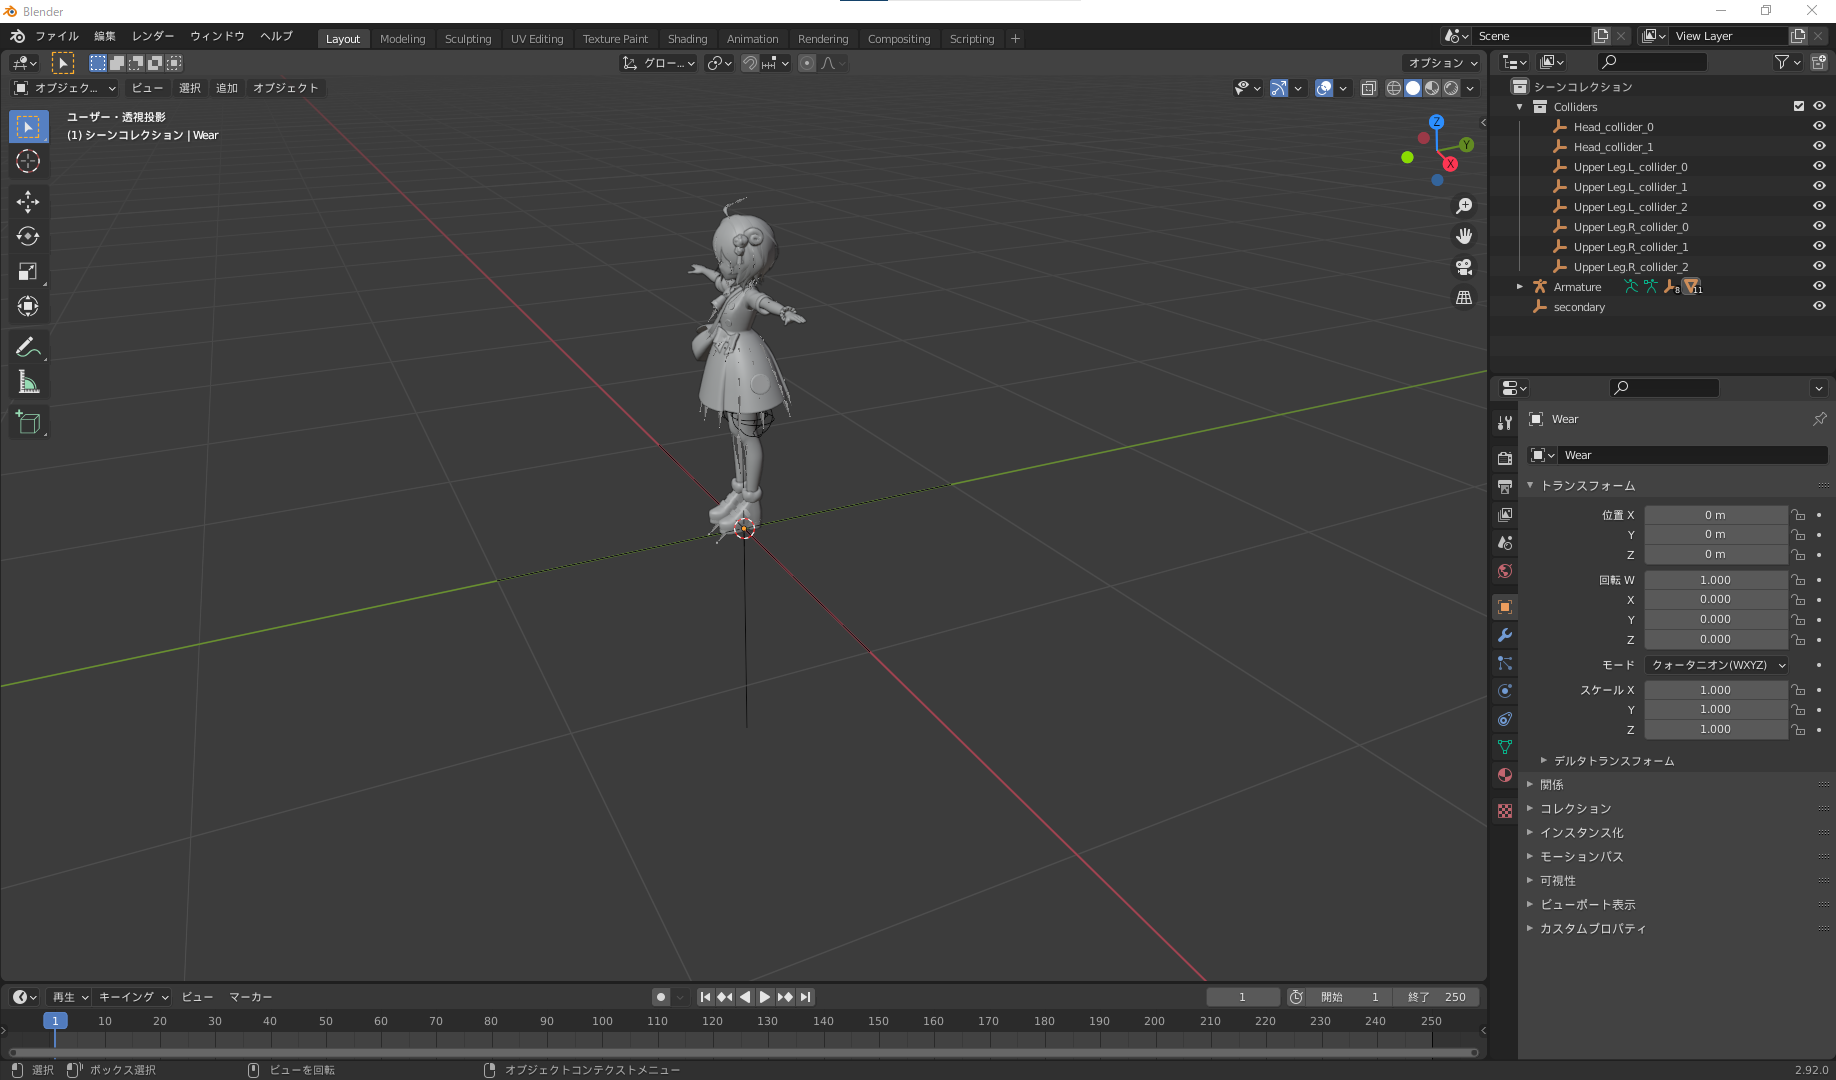Toggle X-ray mode in viewport header
The image size is (1836, 1080).
pyautogui.click(x=1369, y=88)
